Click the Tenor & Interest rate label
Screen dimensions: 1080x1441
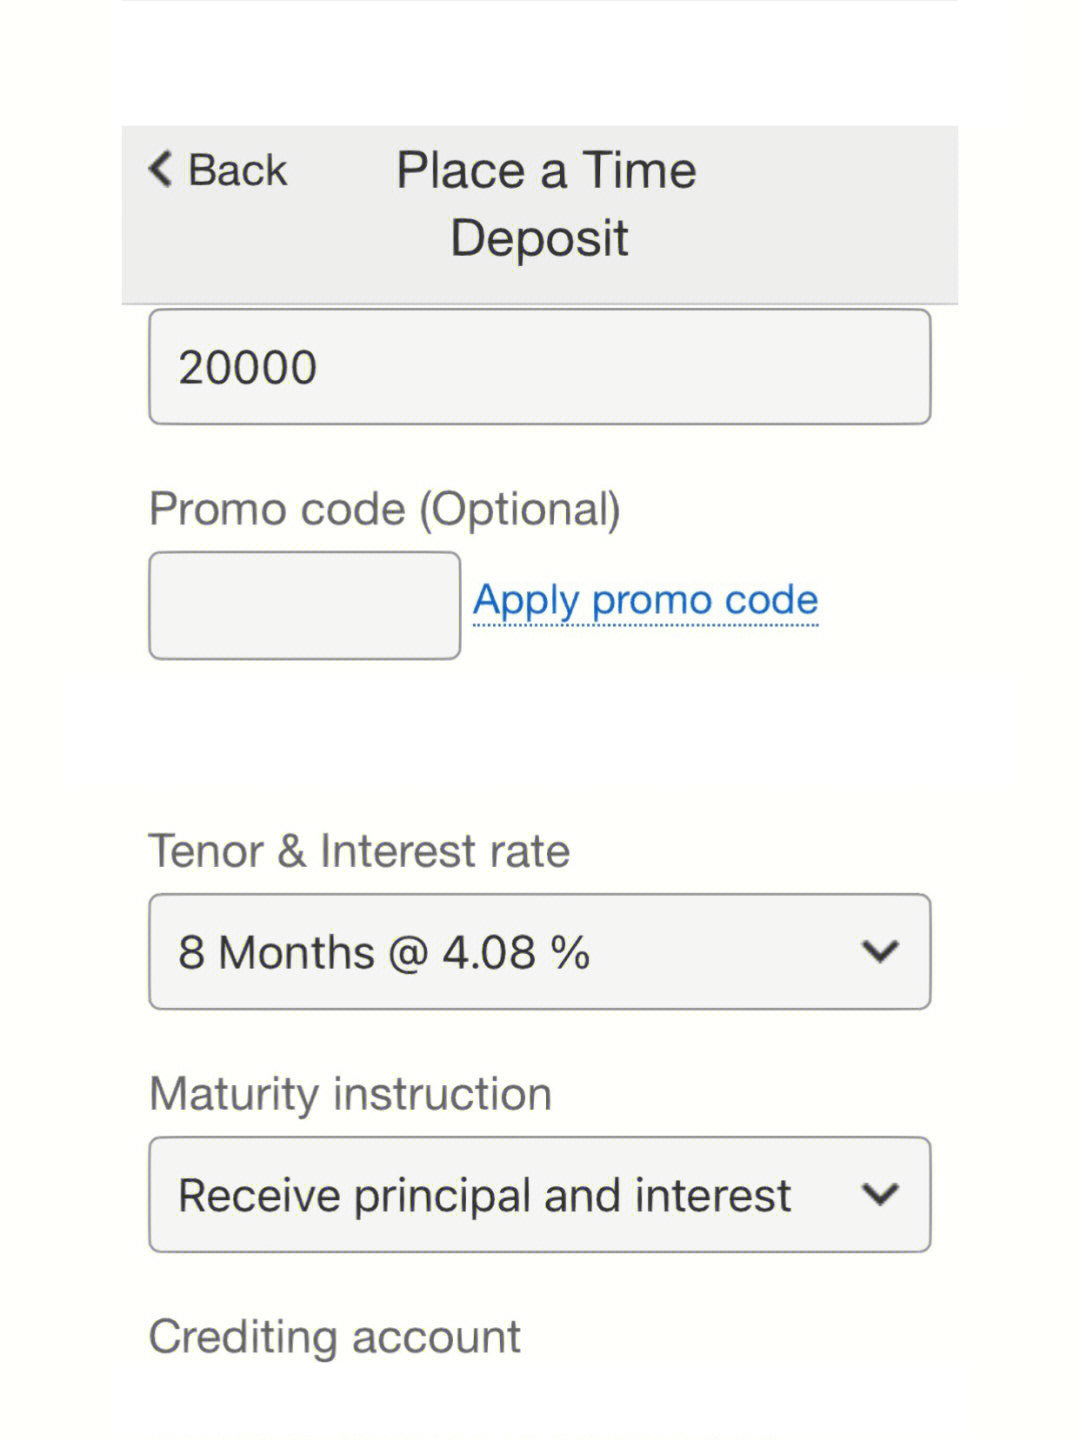click(x=359, y=851)
